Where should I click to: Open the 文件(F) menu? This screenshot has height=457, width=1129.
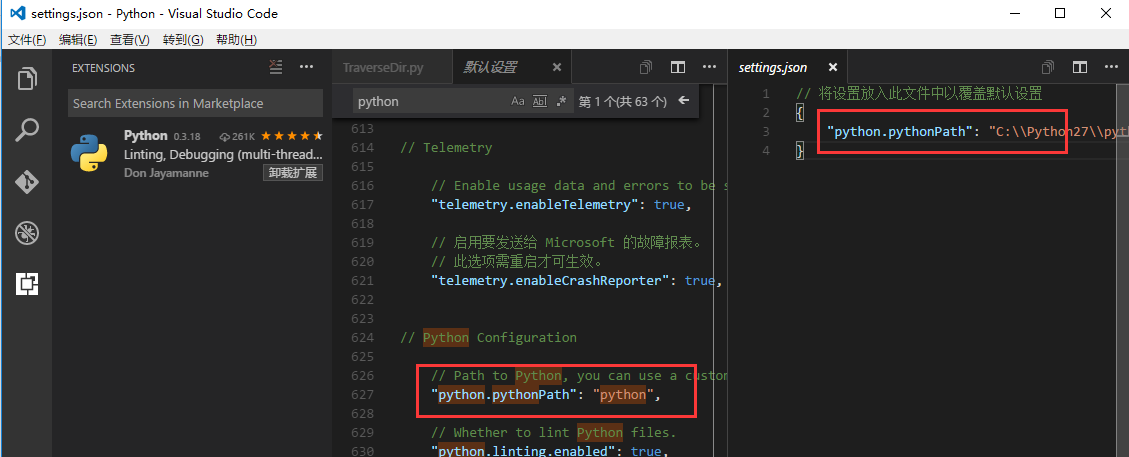click(x=27, y=40)
